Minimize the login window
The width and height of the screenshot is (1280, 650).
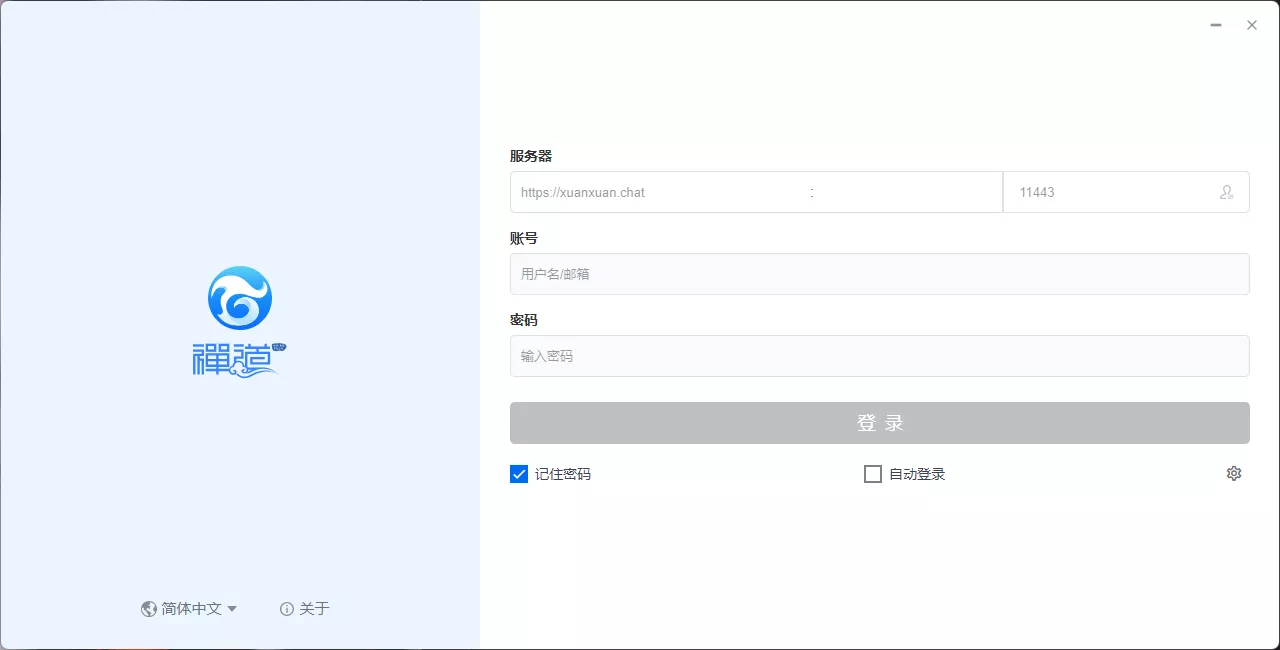[1216, 25]
